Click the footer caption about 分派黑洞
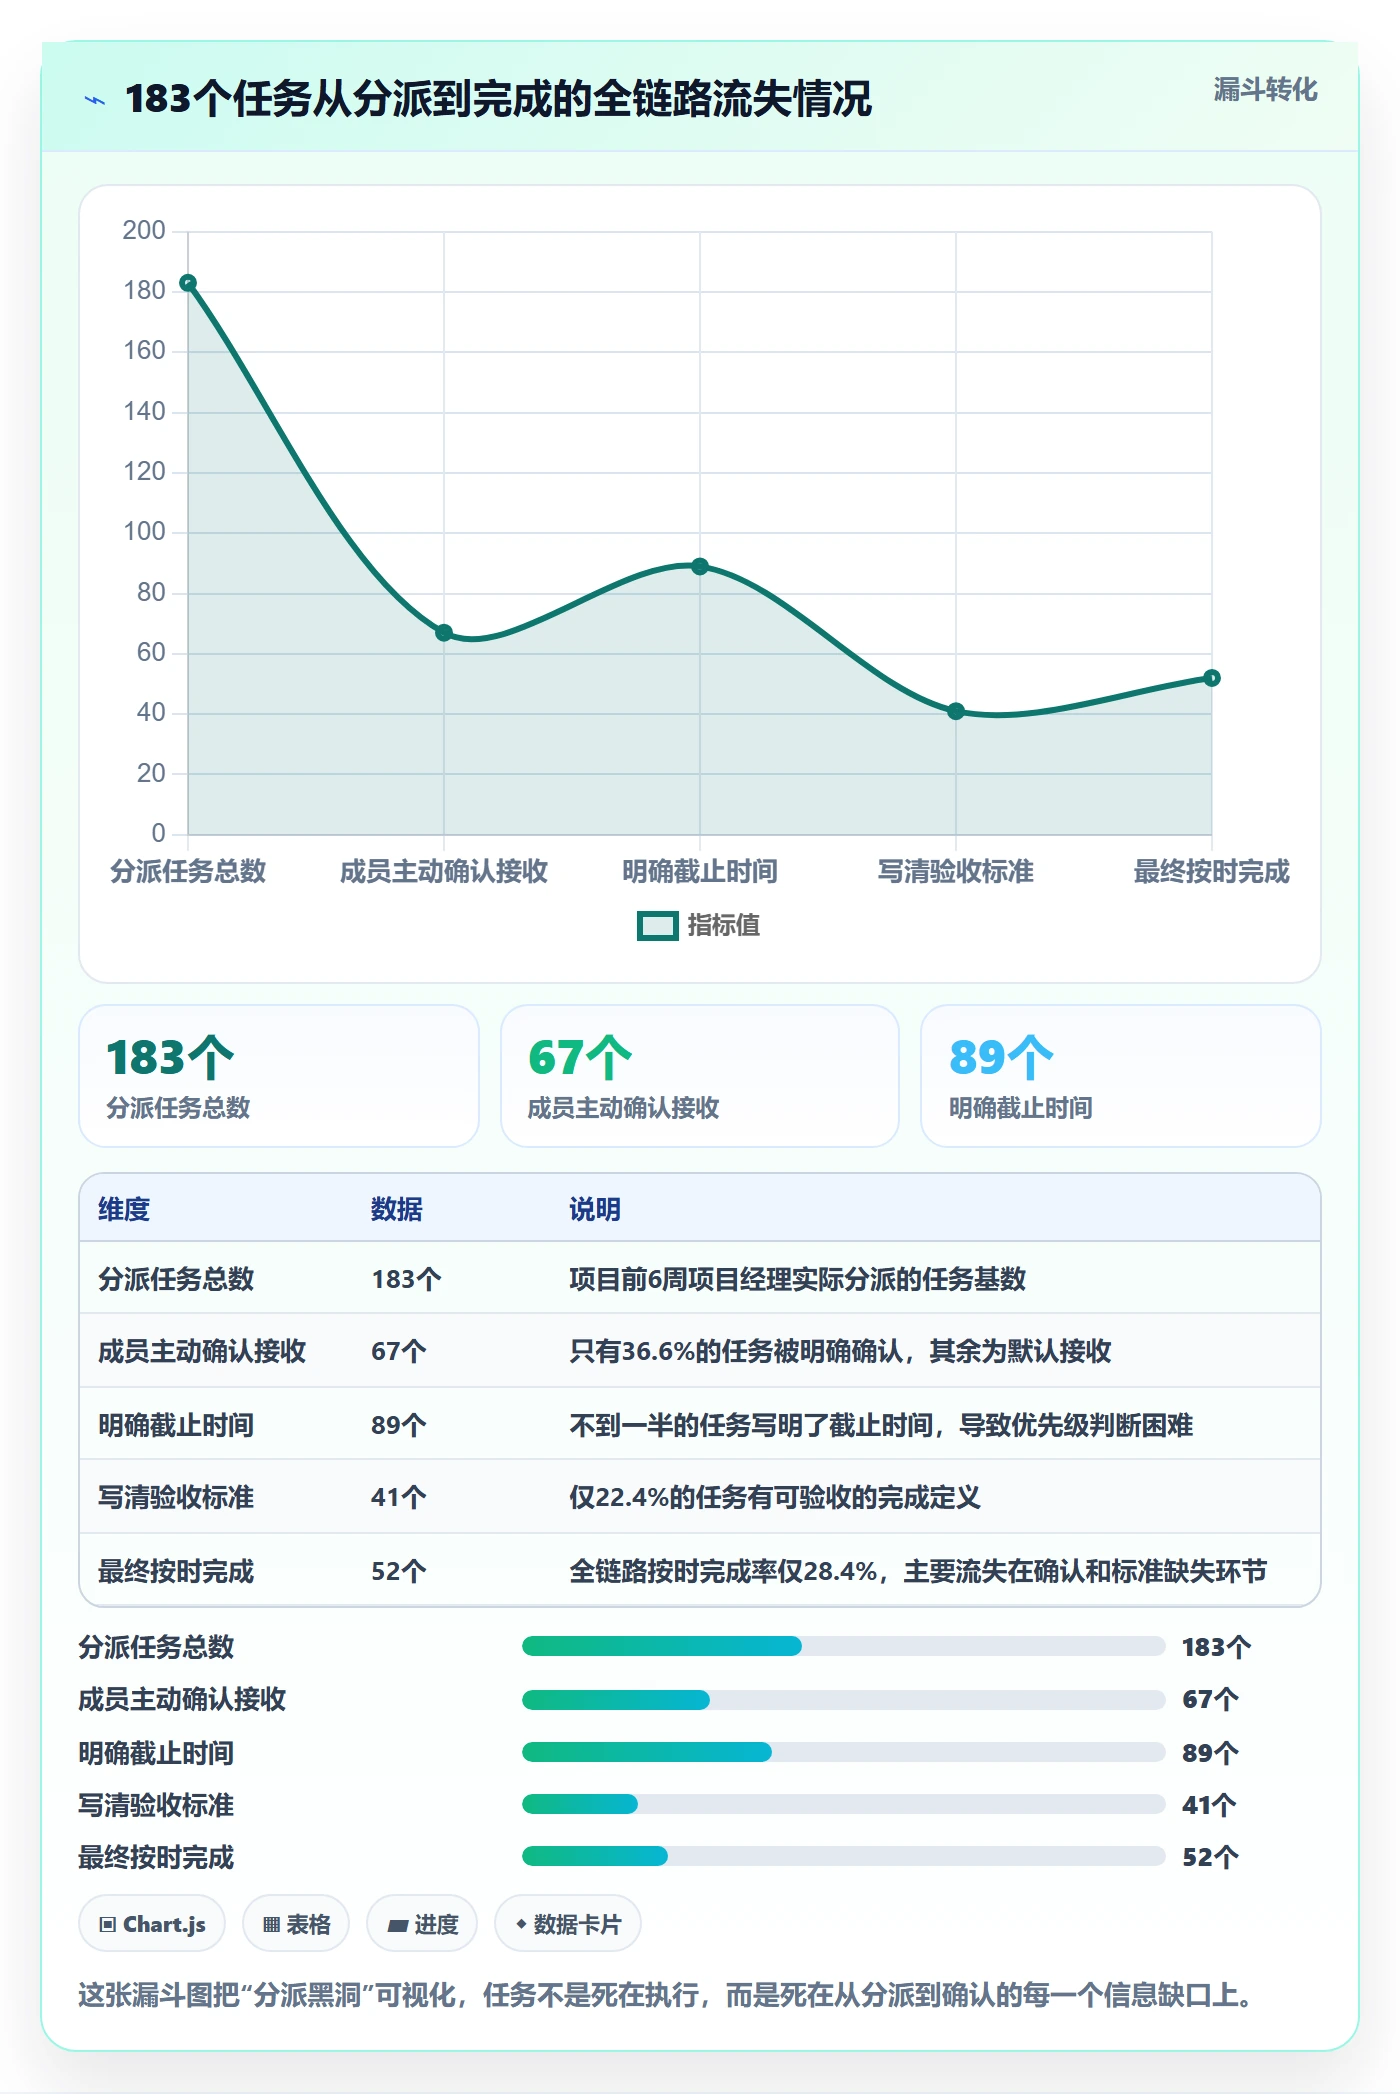Screen dimensions: 1400x2094 [x=666, y=1995]
